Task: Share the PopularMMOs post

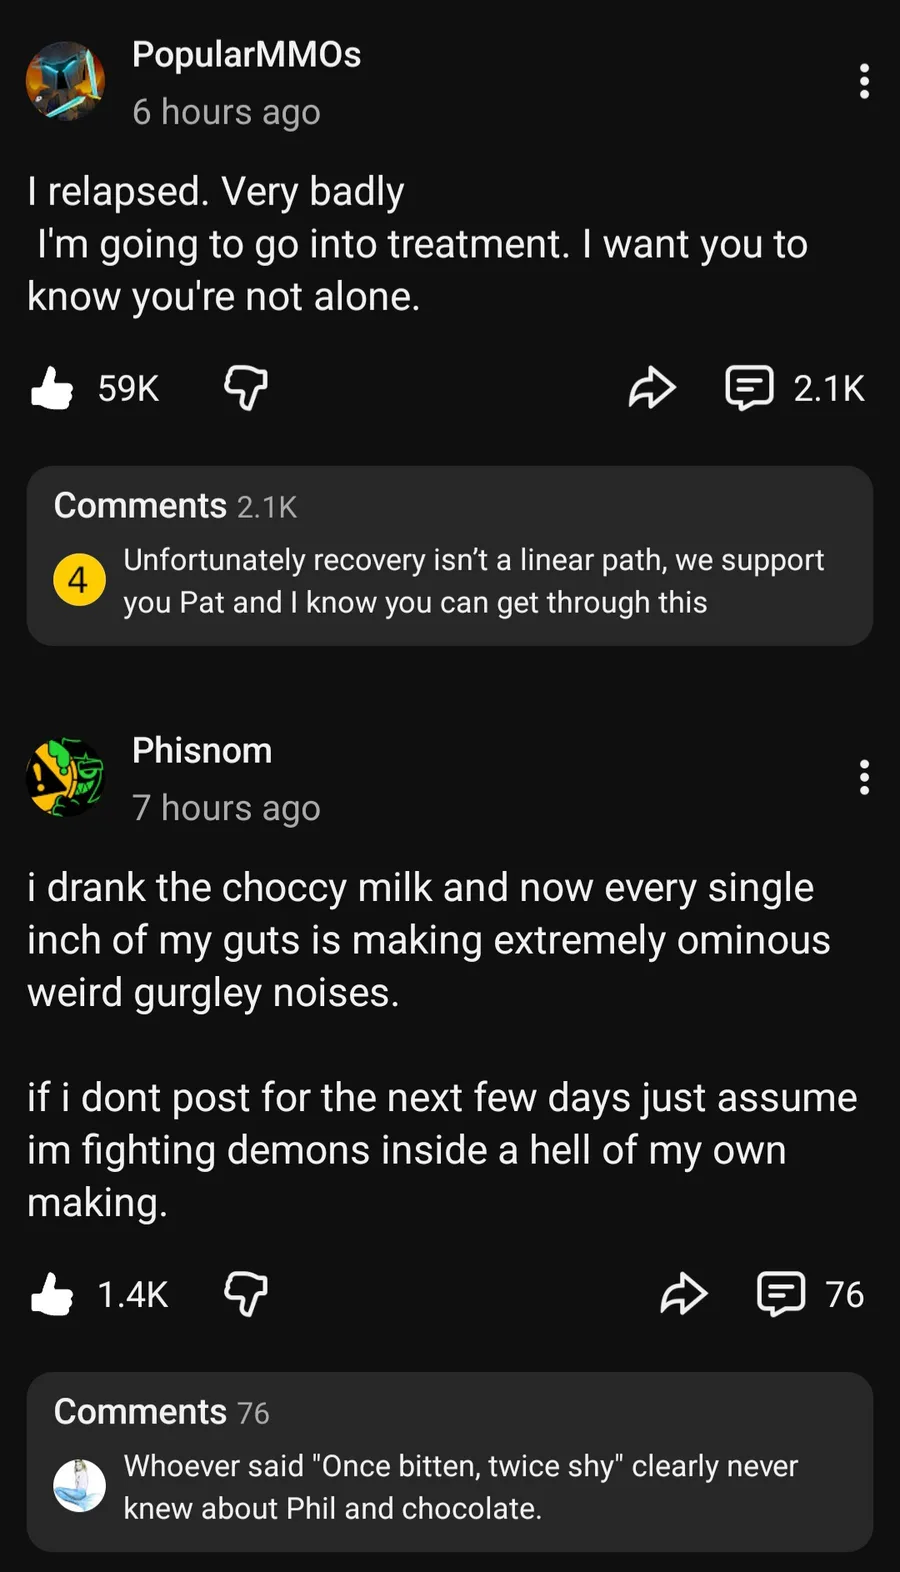Action: pos(652,388)
